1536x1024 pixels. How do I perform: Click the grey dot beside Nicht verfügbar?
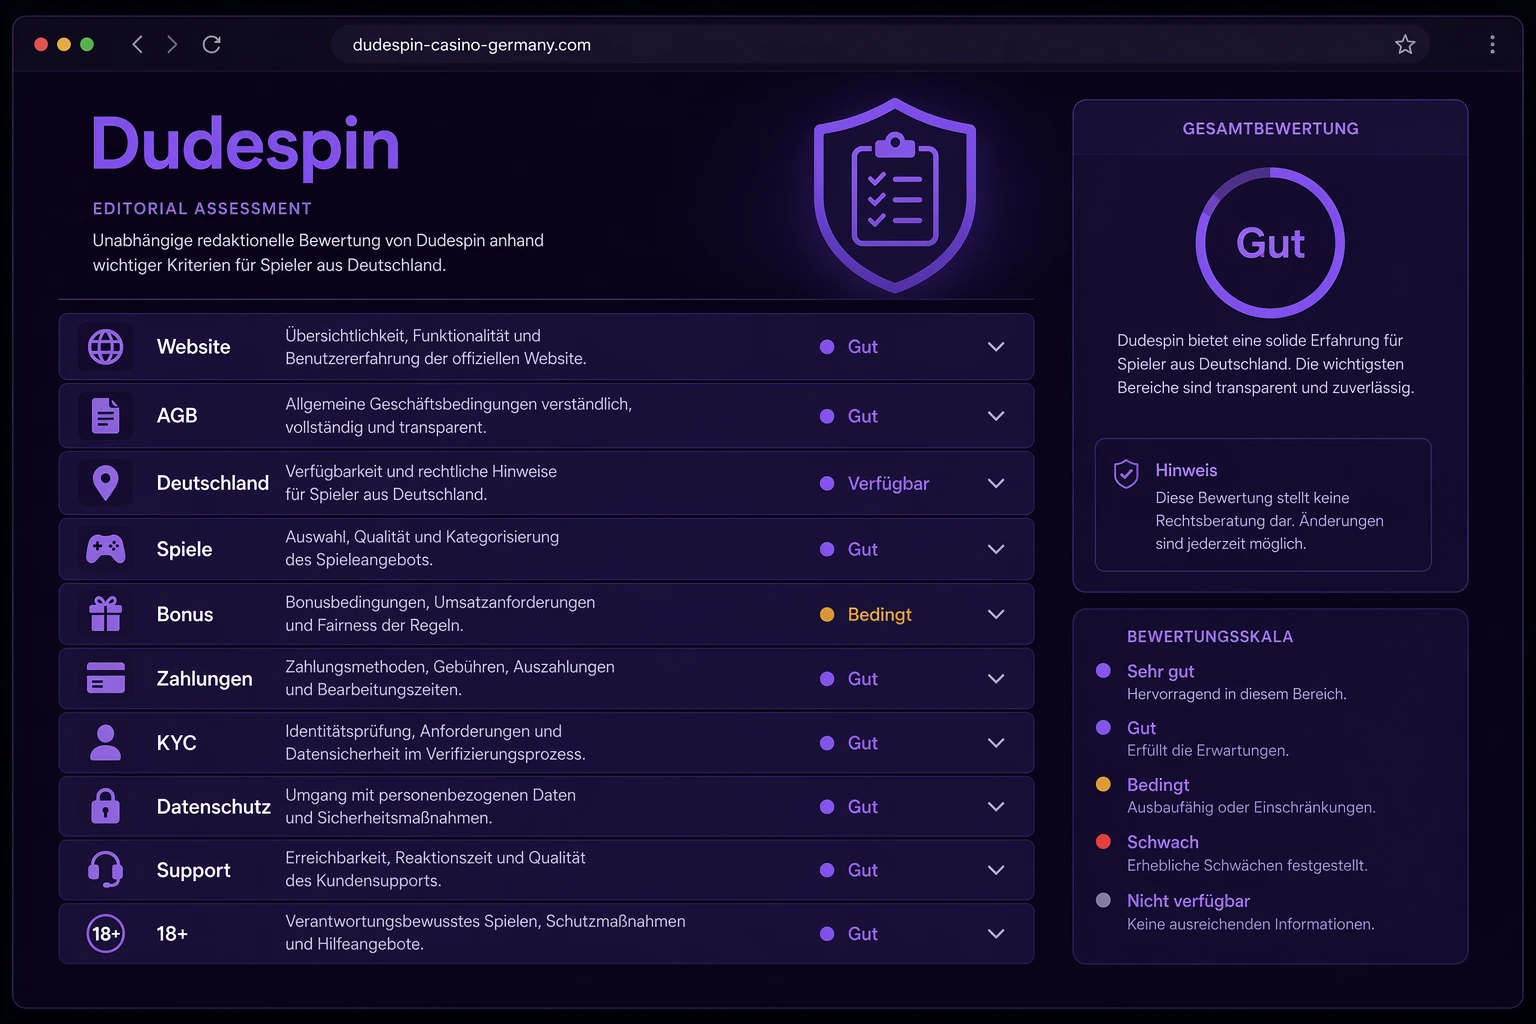1103,900
